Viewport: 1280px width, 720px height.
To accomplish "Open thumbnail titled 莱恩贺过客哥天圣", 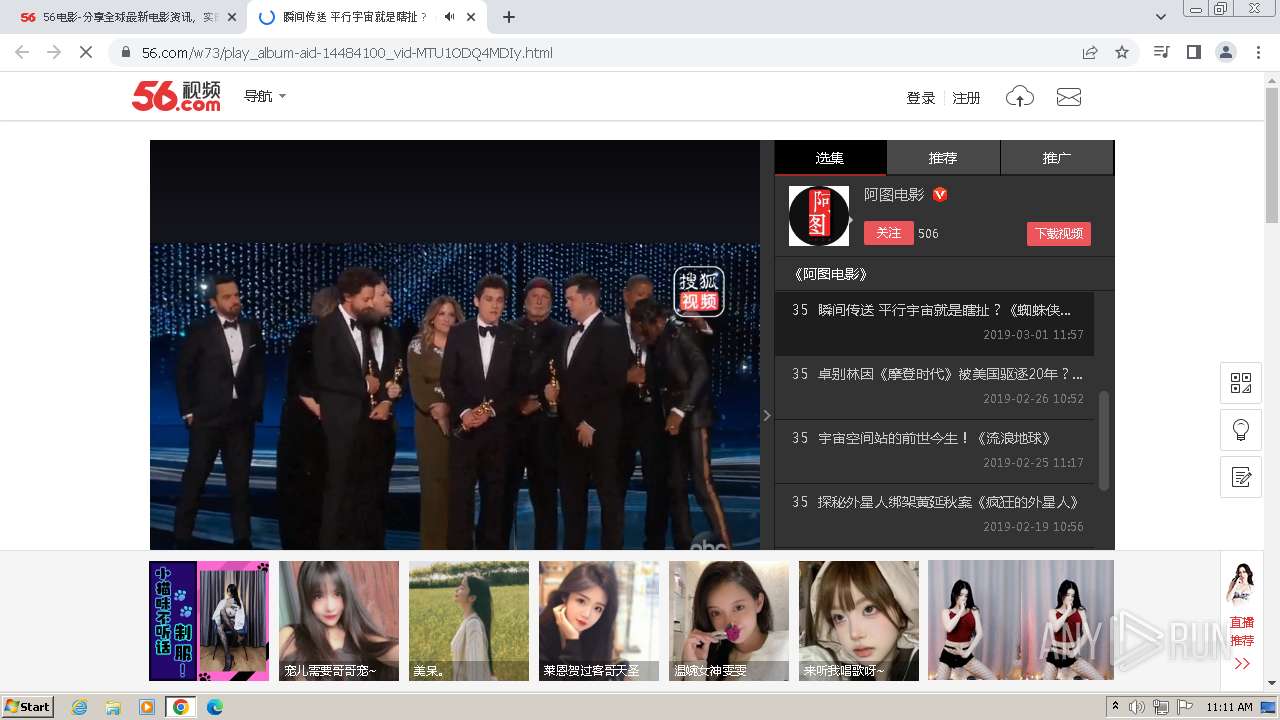I will click(x=599, y=621).
